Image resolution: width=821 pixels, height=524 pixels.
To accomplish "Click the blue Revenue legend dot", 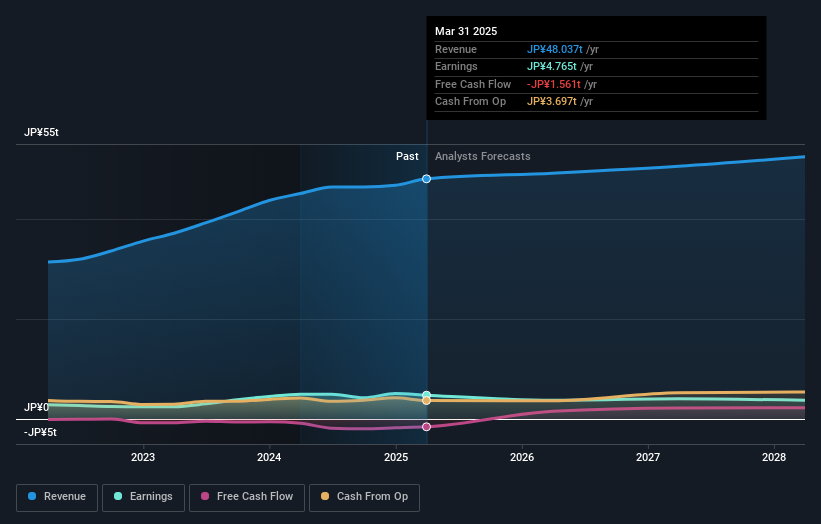I will (x=32, y=496).
